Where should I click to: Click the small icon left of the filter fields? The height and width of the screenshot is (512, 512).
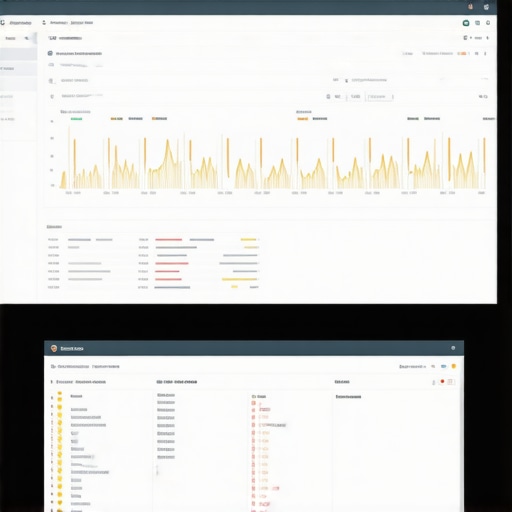click(x=328, y=96)
